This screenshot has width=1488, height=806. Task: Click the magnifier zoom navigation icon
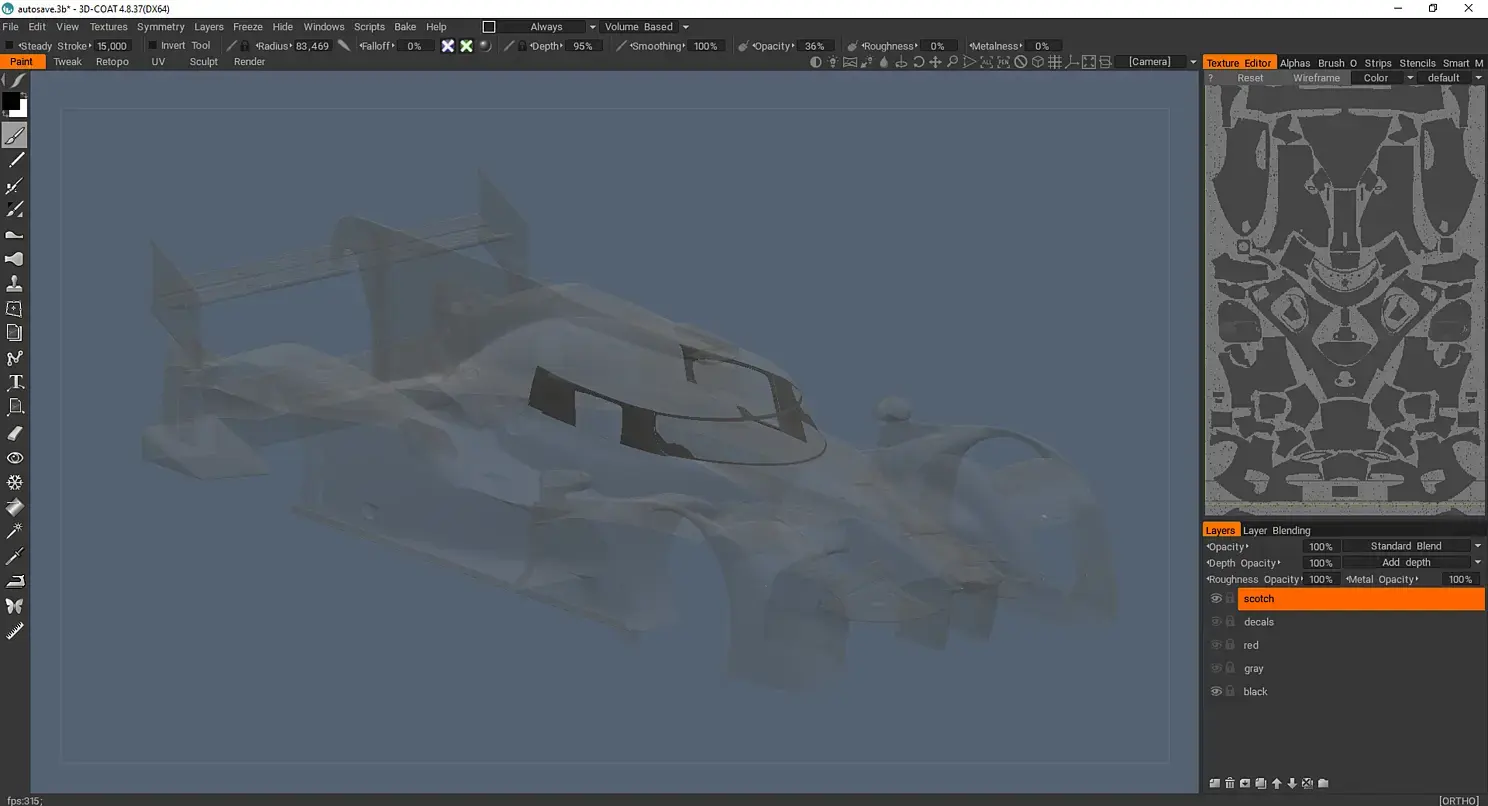[x=952, y=62]
